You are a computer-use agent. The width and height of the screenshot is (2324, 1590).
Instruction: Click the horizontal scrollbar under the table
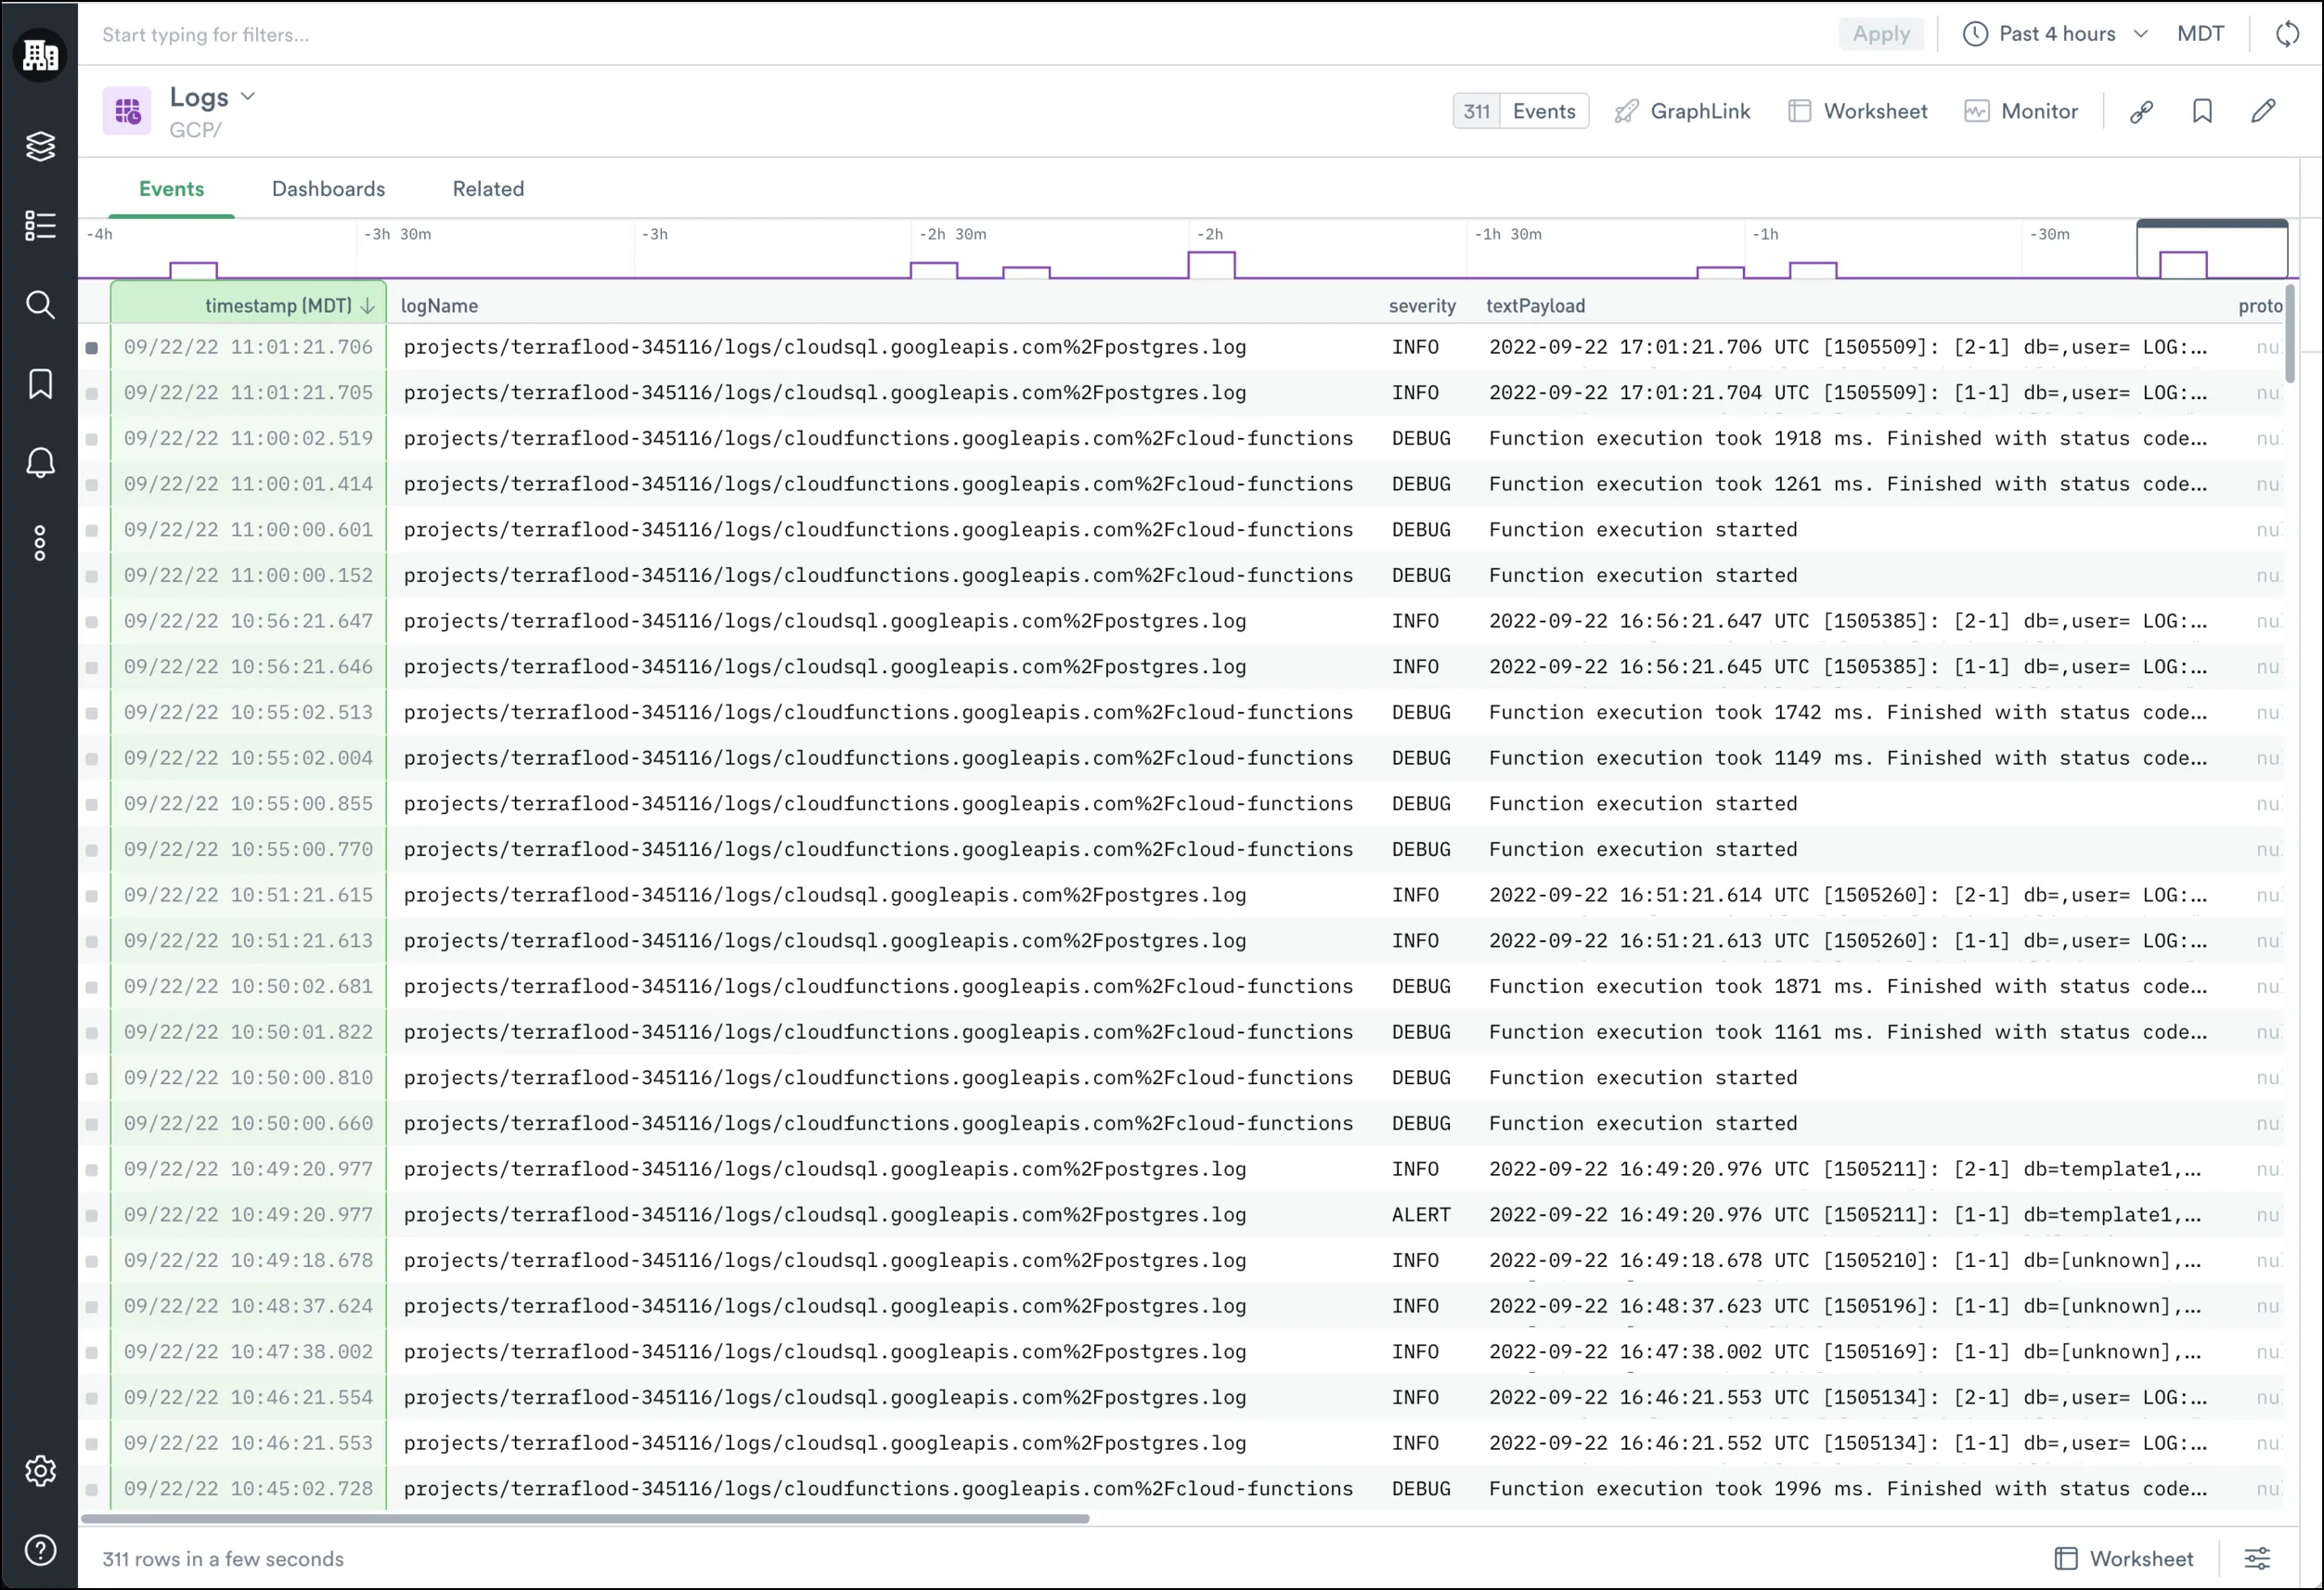585,1518
